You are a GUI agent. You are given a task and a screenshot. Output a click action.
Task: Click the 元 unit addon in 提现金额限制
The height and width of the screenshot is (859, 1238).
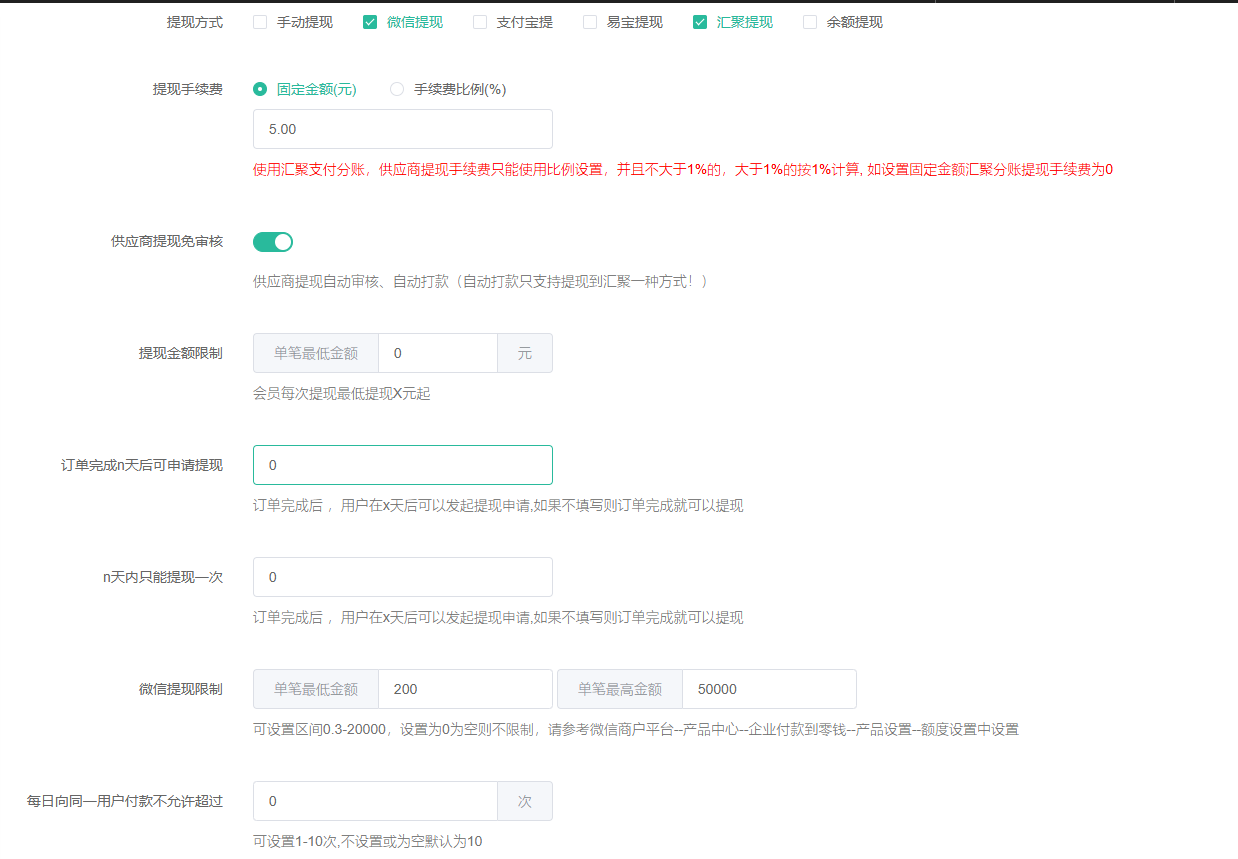click(x=525, y=353)
